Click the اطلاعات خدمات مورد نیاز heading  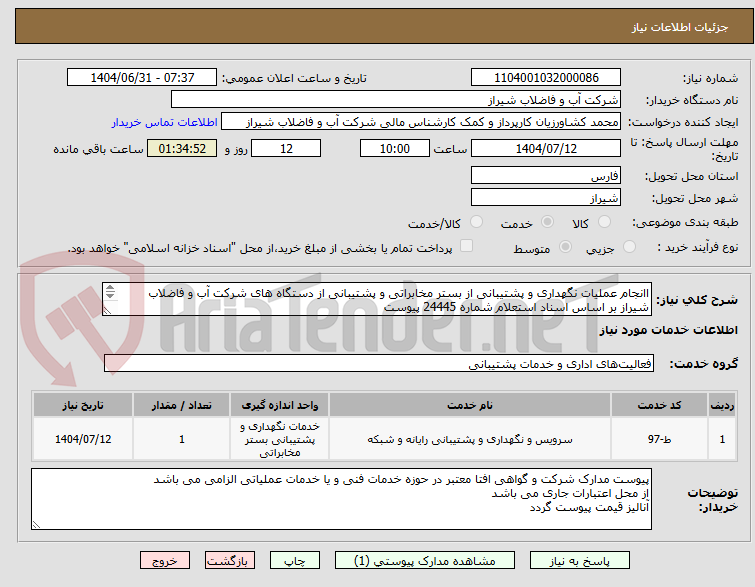pos(668,330)
